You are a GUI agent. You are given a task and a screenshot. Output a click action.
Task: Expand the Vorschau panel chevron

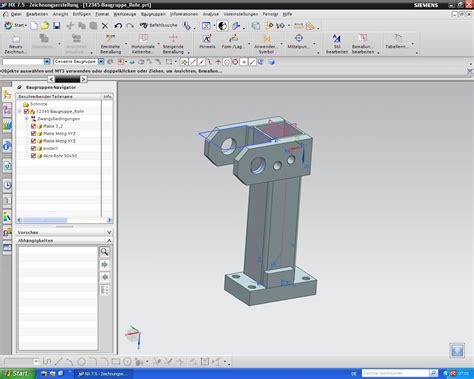pos(109,232)
